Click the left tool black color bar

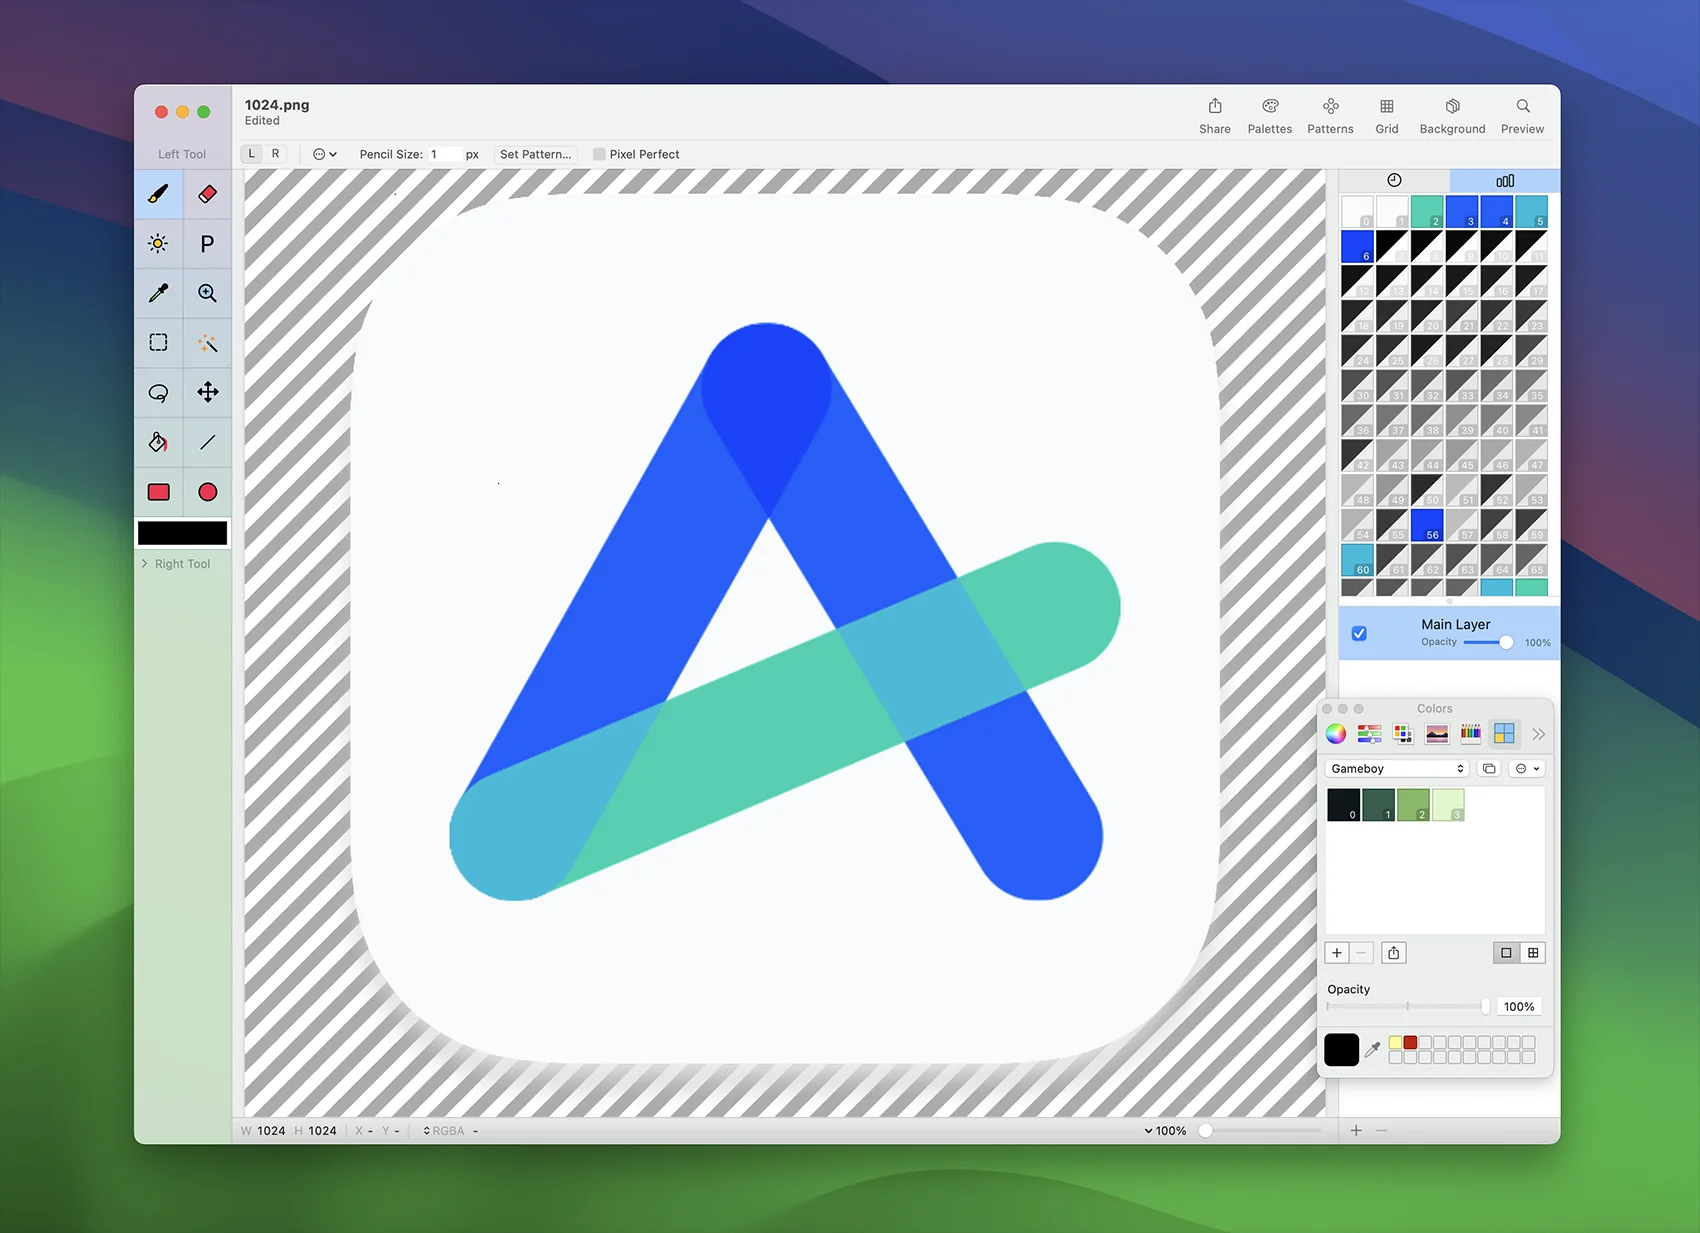tap(182, 533)
